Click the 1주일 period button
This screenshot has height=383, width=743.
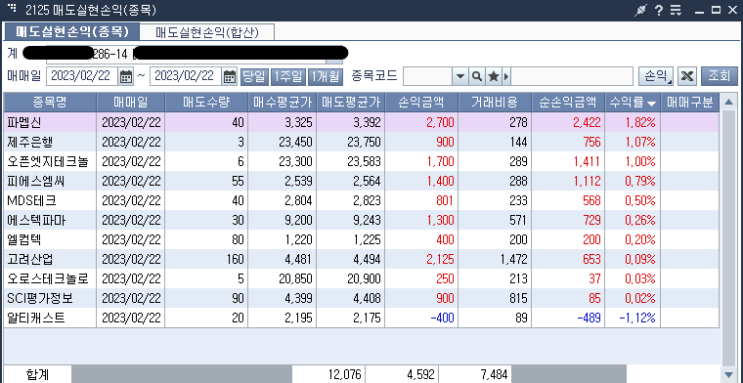click(x=288, y=76)
